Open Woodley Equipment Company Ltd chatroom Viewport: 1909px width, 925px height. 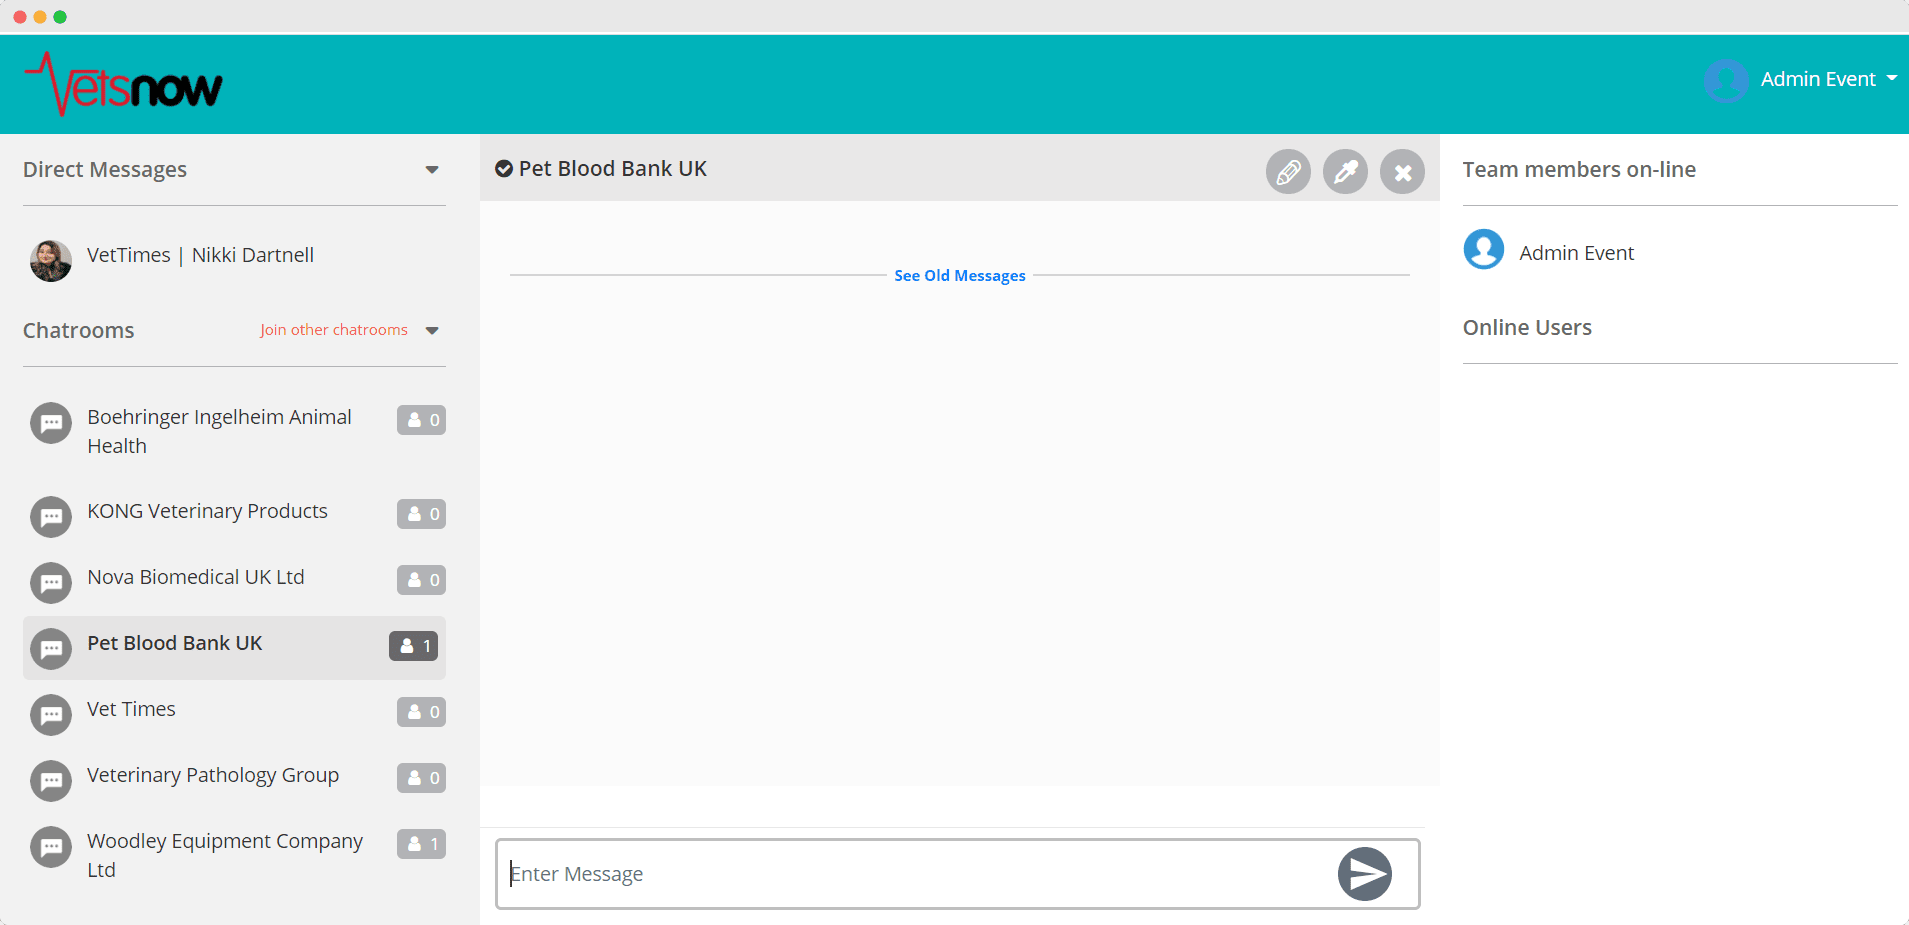pyautogui.click(x=225, y=855)
